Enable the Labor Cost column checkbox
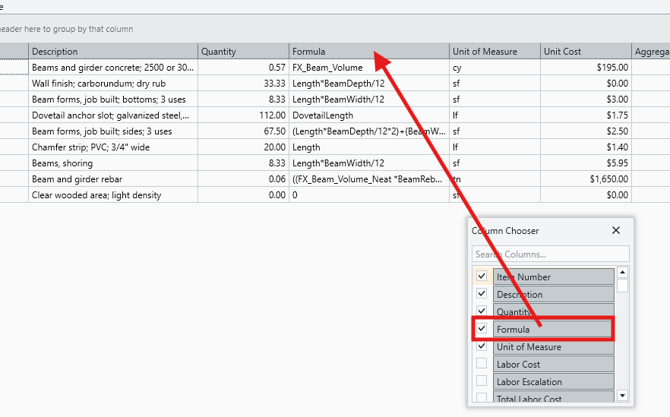 click(482, 364)
